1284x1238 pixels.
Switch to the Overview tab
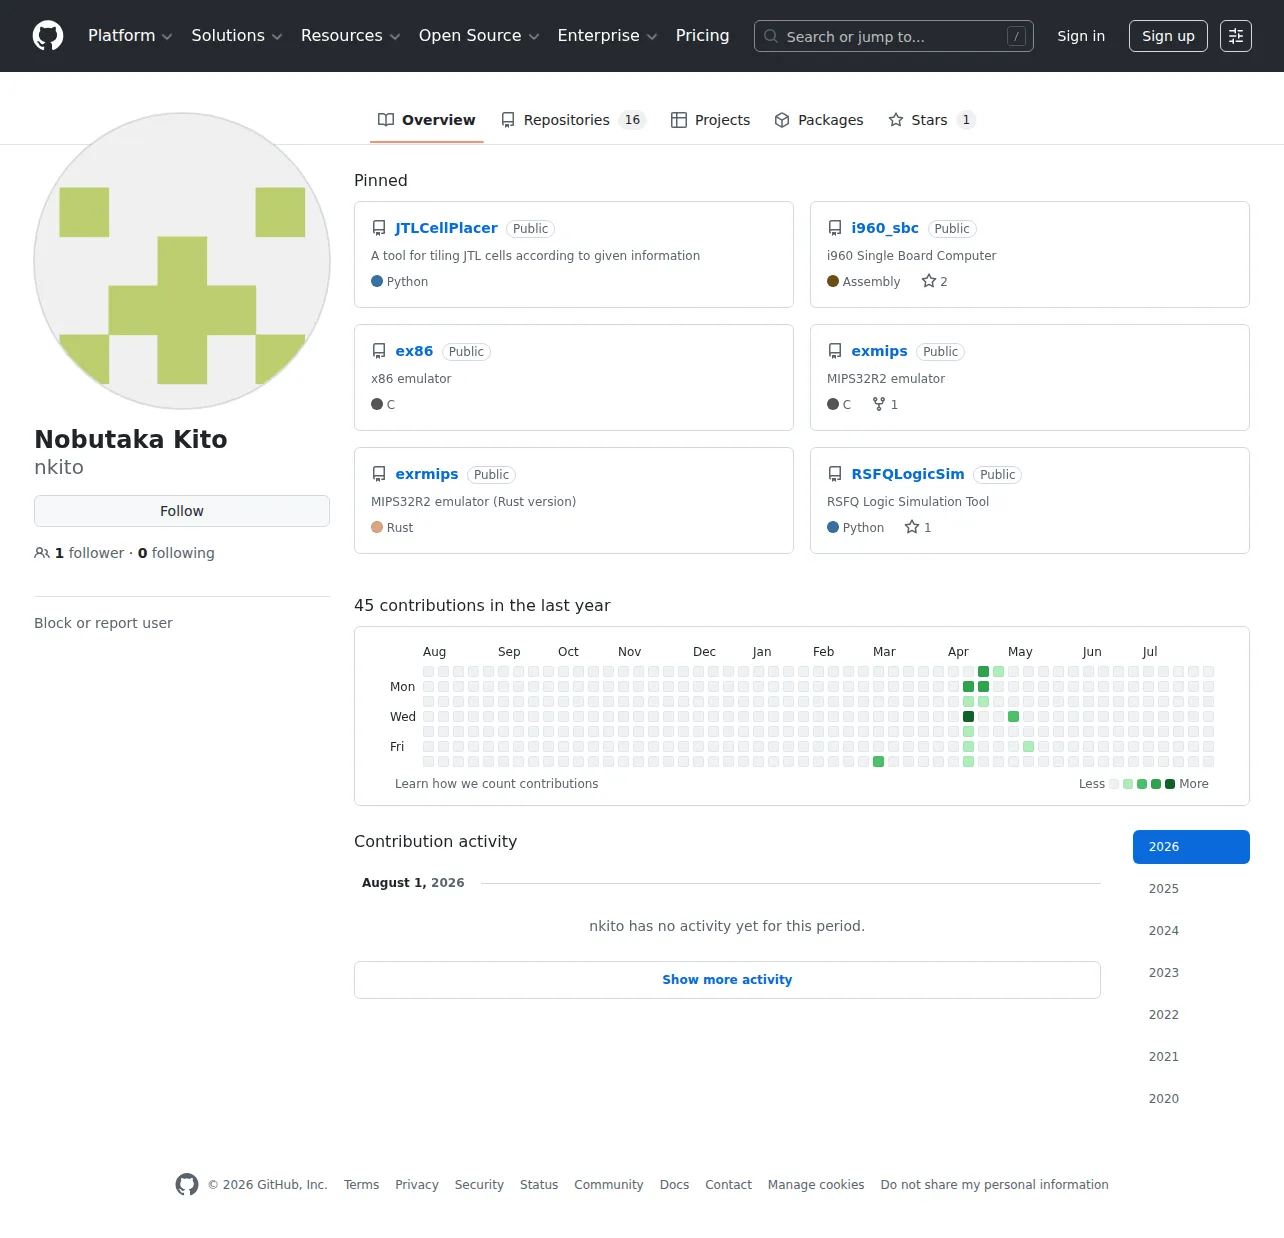pos(427,120)
